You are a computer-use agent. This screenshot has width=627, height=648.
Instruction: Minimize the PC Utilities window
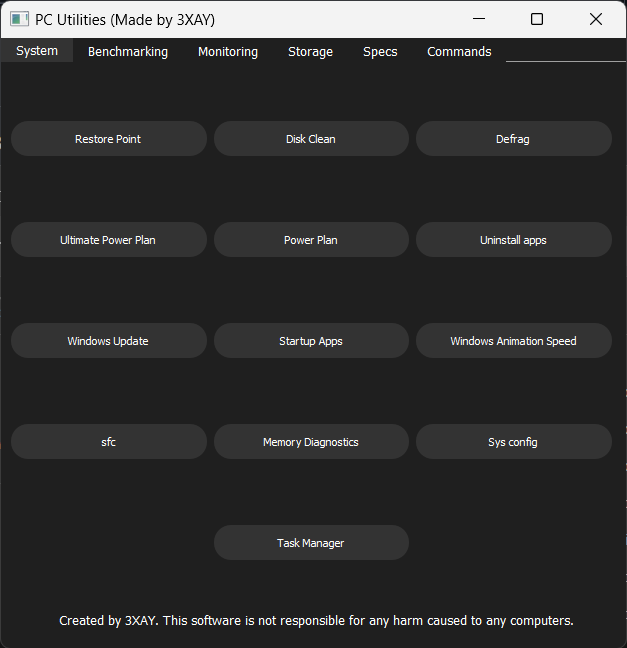point(479,19)
